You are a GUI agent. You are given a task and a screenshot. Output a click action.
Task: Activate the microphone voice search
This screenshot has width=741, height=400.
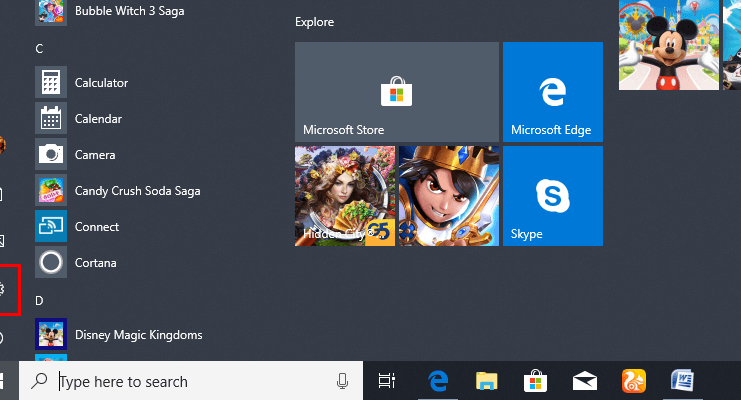tap(343, 381)
